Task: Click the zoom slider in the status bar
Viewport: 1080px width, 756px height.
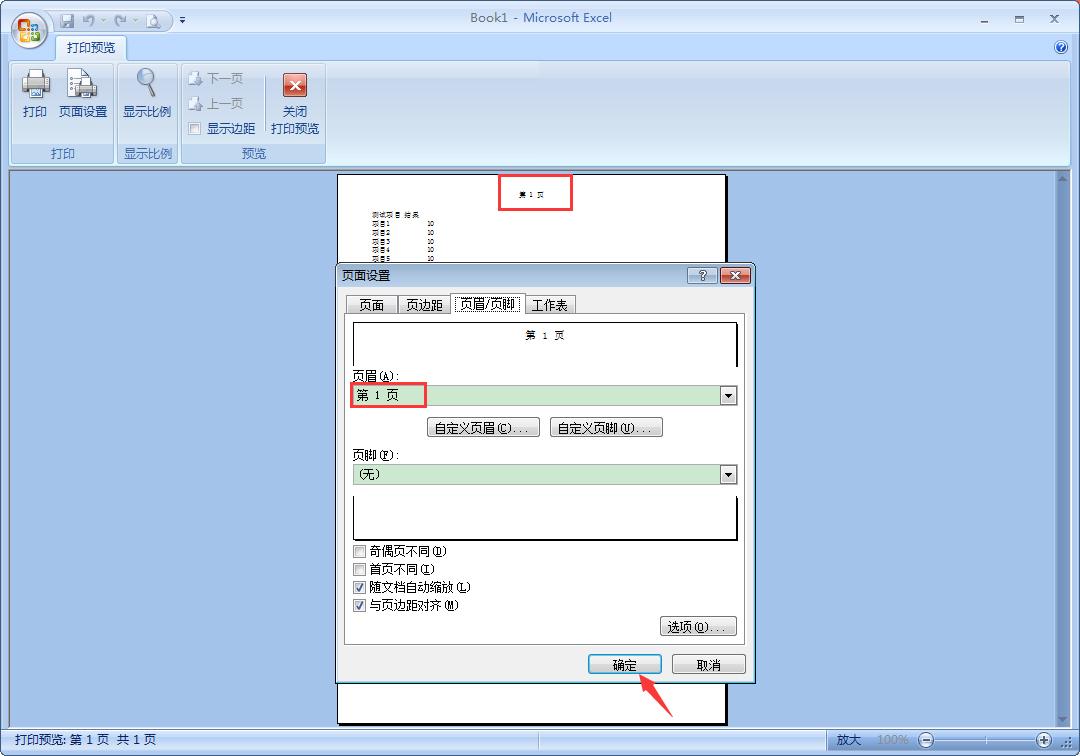Action: [x=985, y=740]
